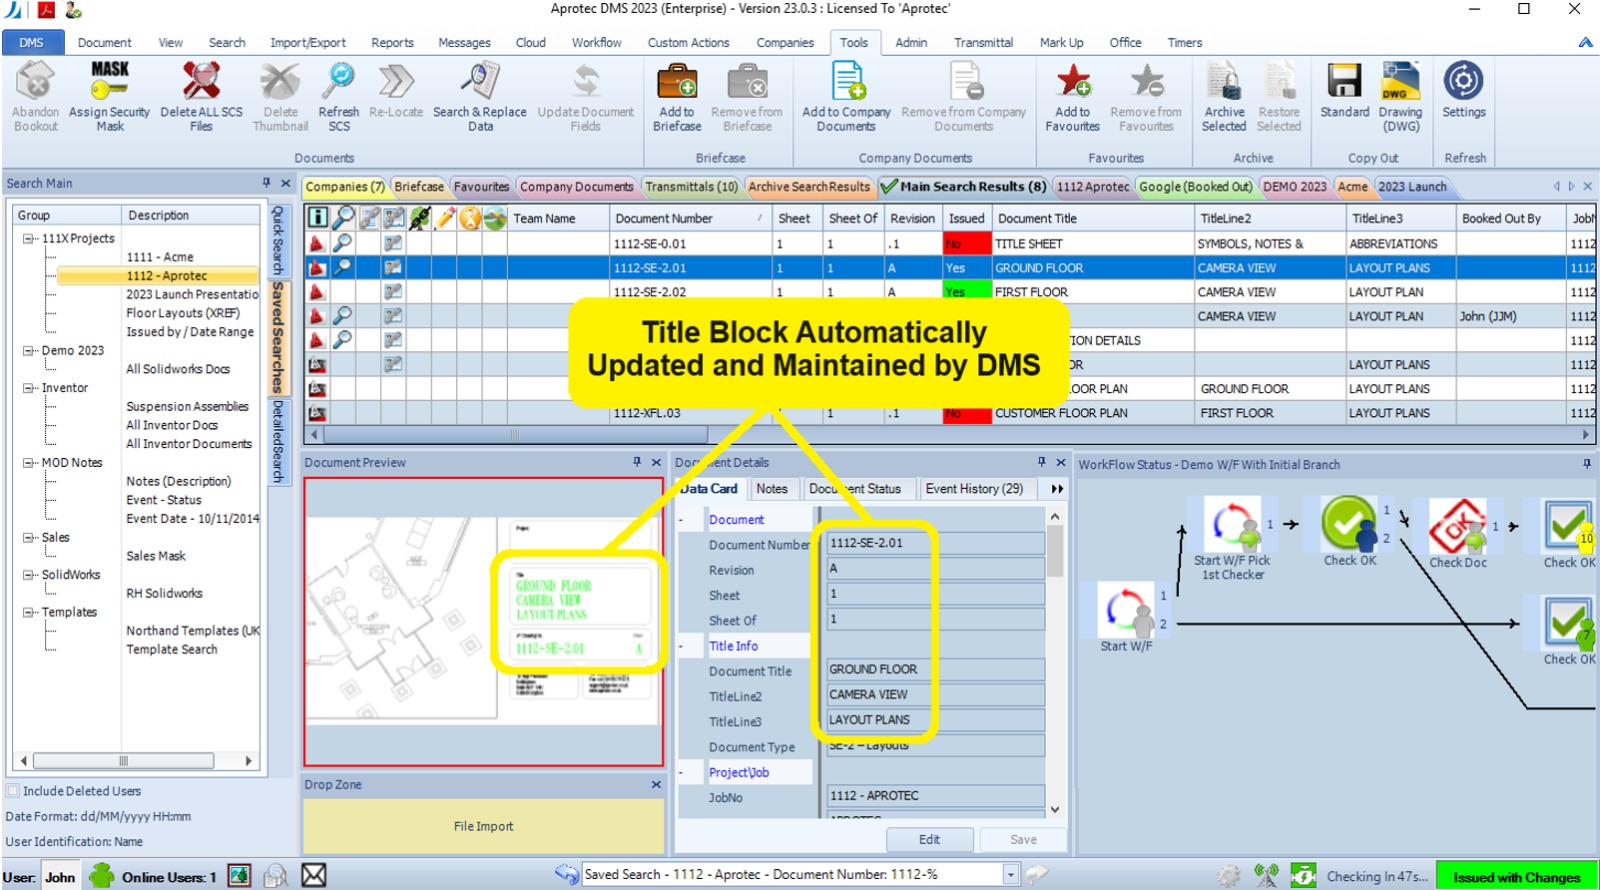Click the Document Number field 1112-SE-2.01
Viewport: 1600px width, 890px height.
[x=935, y=543]
